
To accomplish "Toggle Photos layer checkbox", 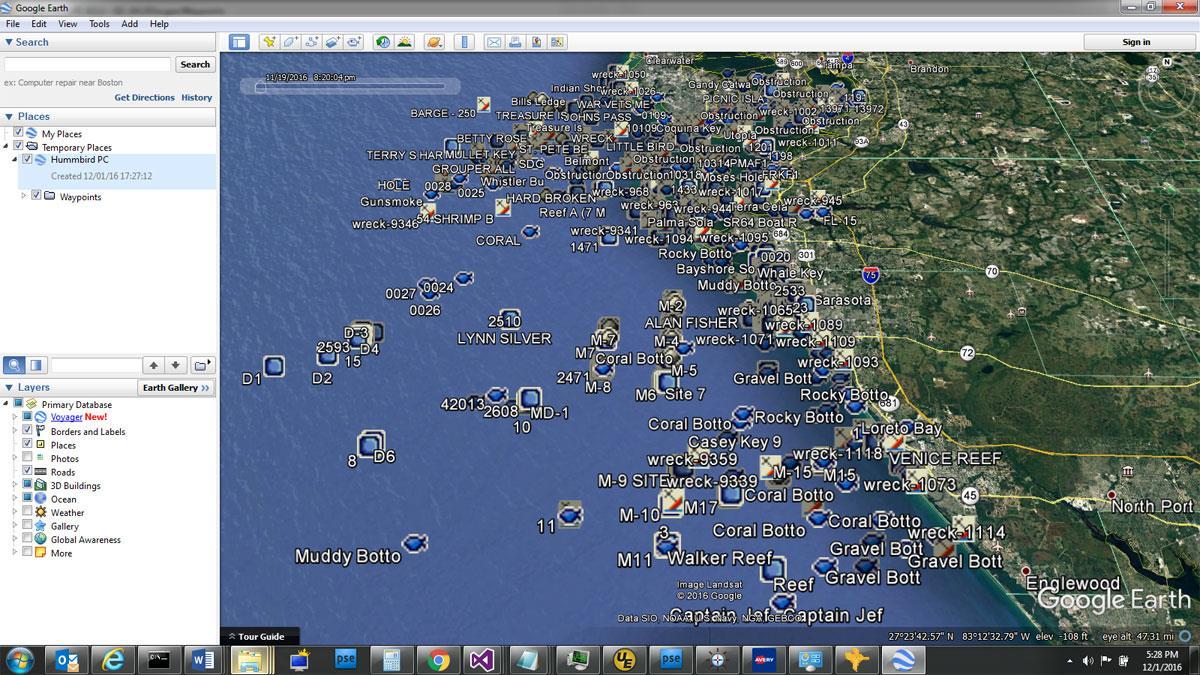I will (27, 458).
